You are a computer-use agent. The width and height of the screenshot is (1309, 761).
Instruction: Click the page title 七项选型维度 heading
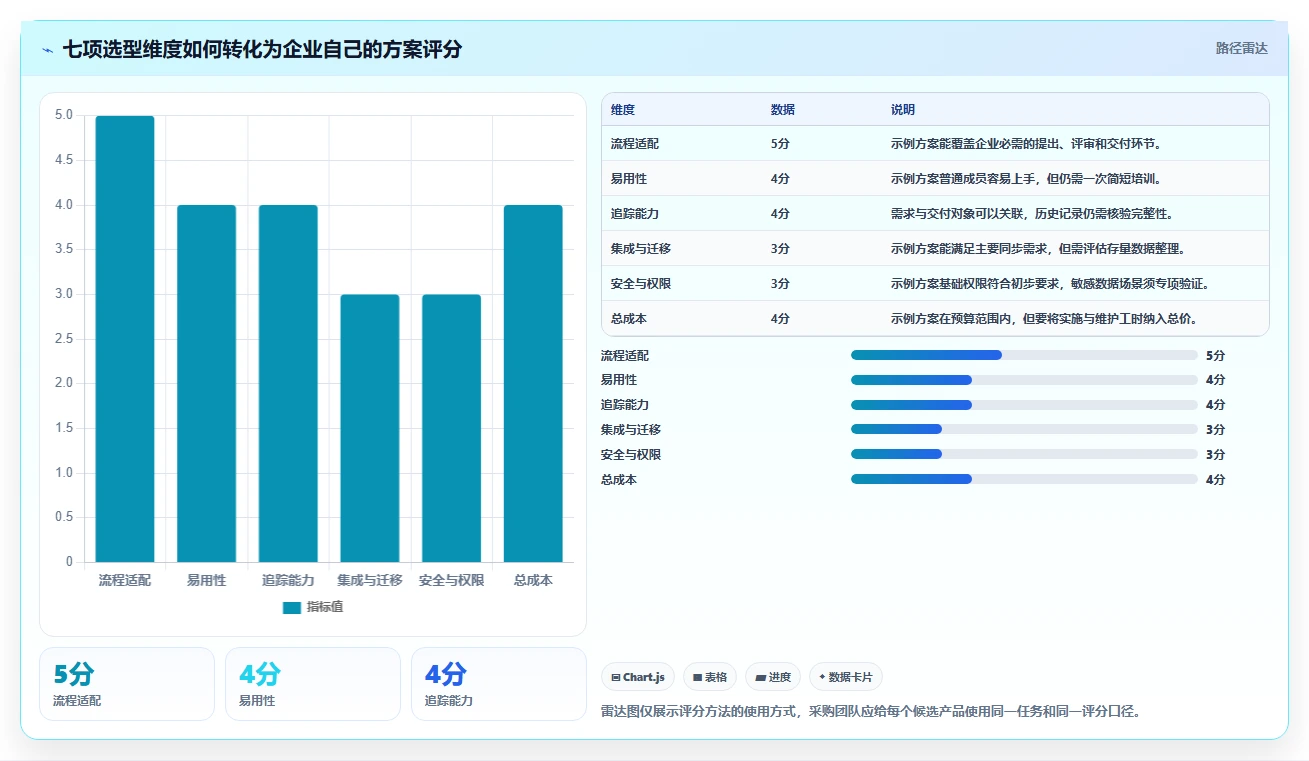tap(262, 49)
